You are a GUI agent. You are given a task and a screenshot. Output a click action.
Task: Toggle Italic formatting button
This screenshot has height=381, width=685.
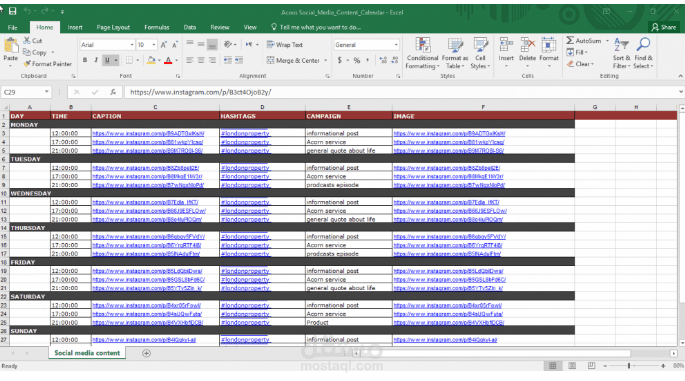pyautogui.click(x=96, y=60)
